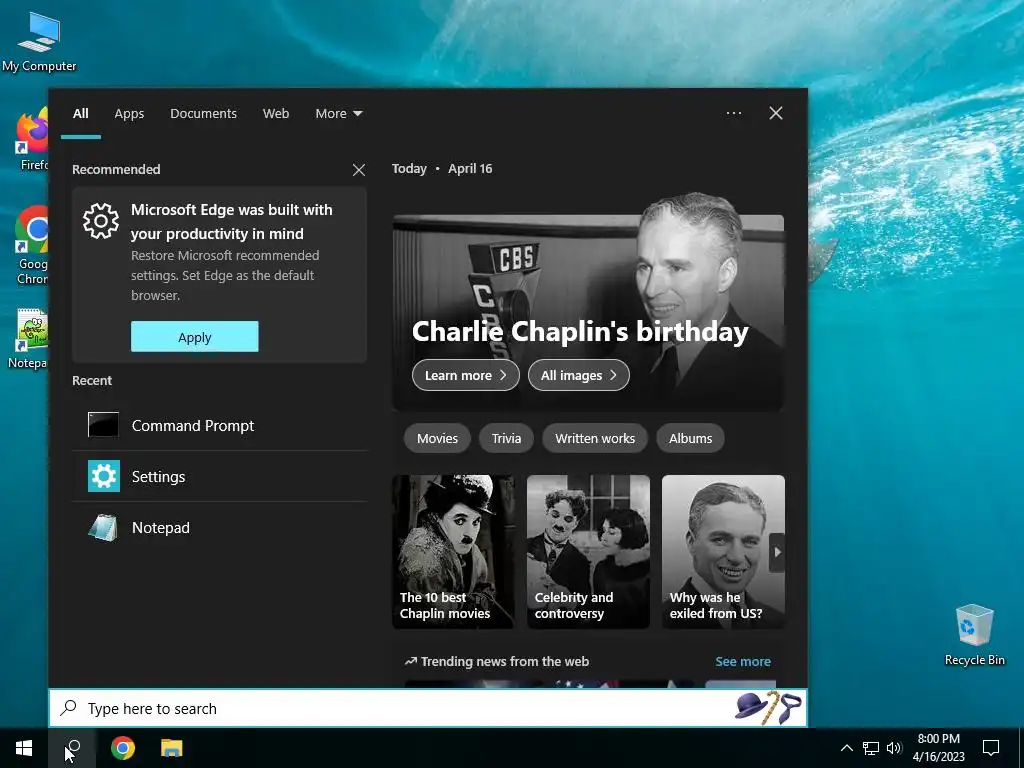Click Learn more about Chaplin
This screenshot has width=1024, height=768.
(466, 375)
